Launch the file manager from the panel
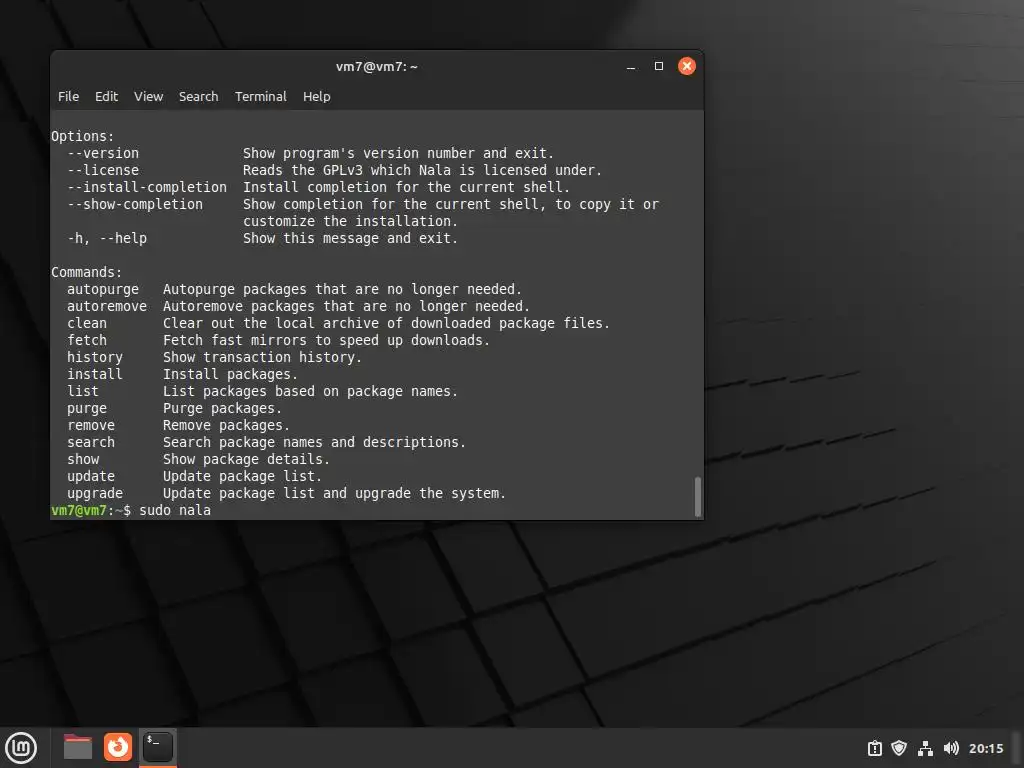This screenshot has height=768, width=1024. (x=78, y=747)
